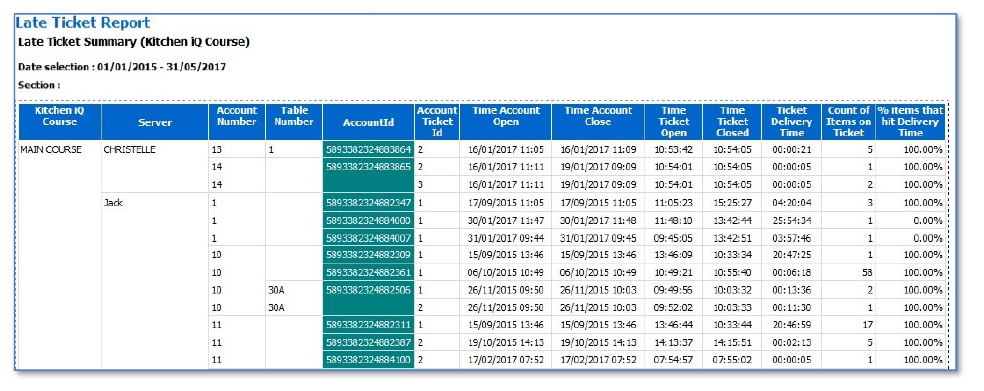Click the Kitchen iQ Course column header
Image resolution: width=984 pixels, height=391 pixels.
coord(60,122)
